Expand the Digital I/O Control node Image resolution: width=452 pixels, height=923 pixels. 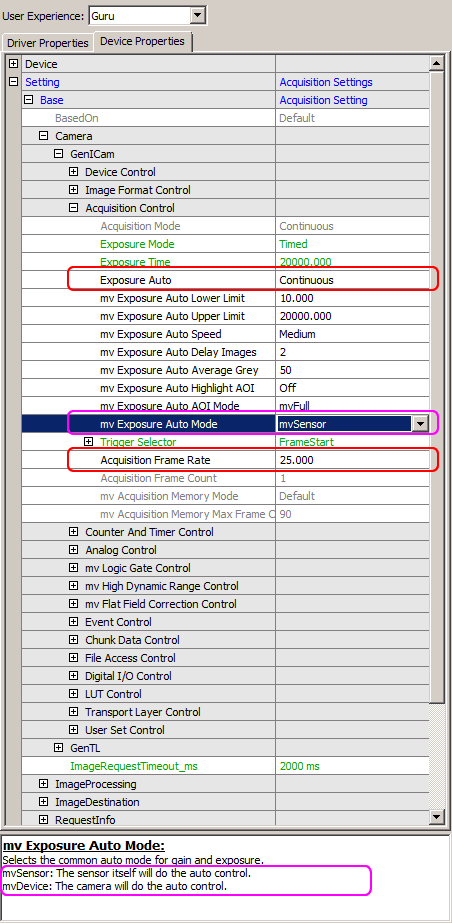74,676
